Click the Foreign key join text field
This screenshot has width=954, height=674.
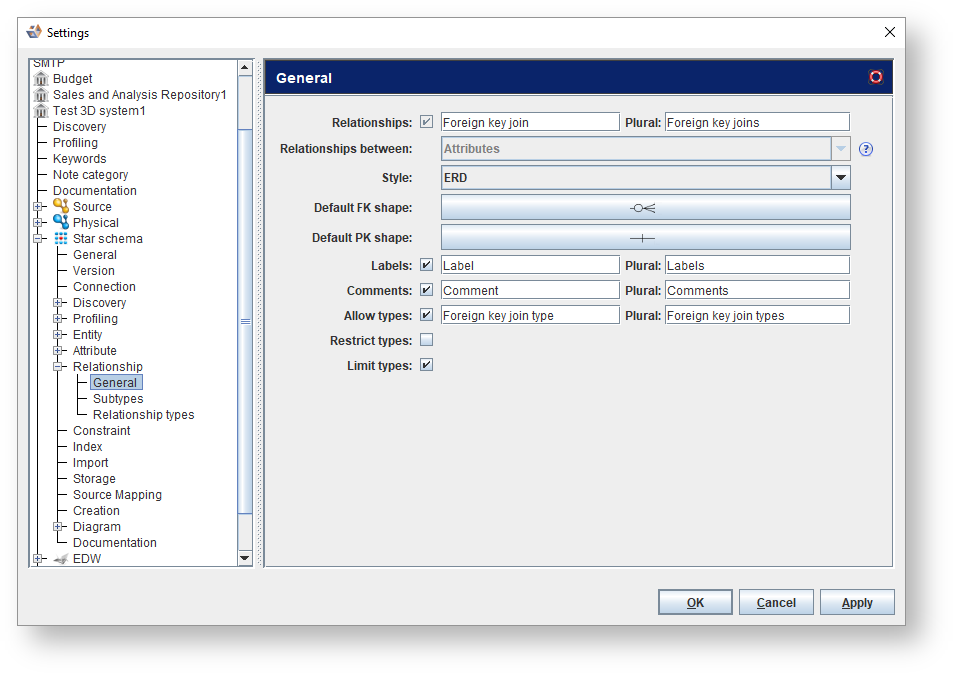click(530, 122)
